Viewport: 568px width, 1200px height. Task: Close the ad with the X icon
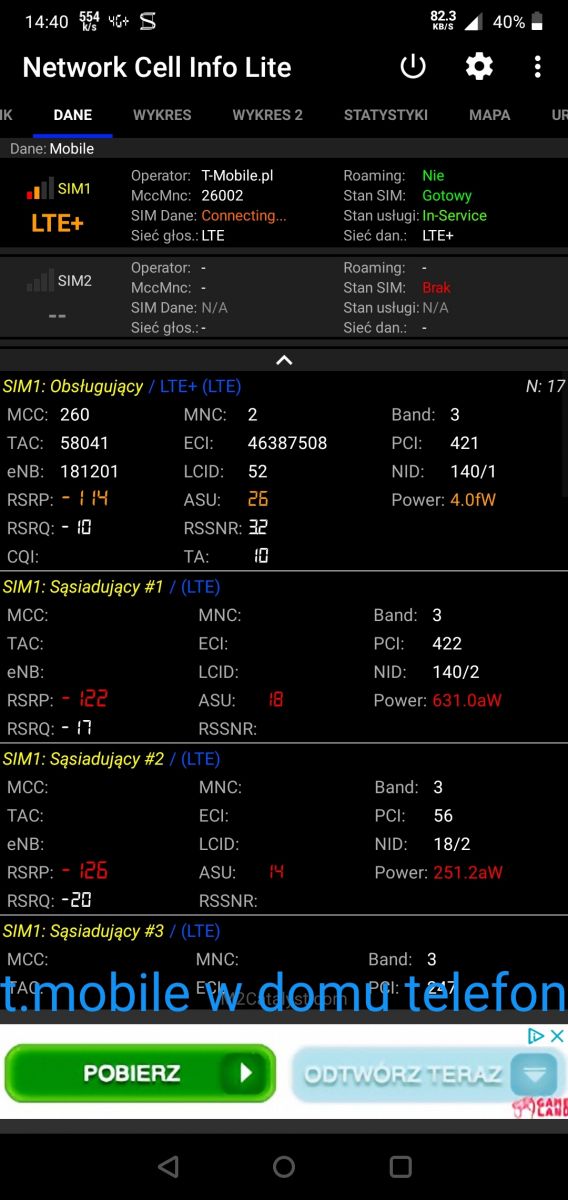[x=558, y=1036]
